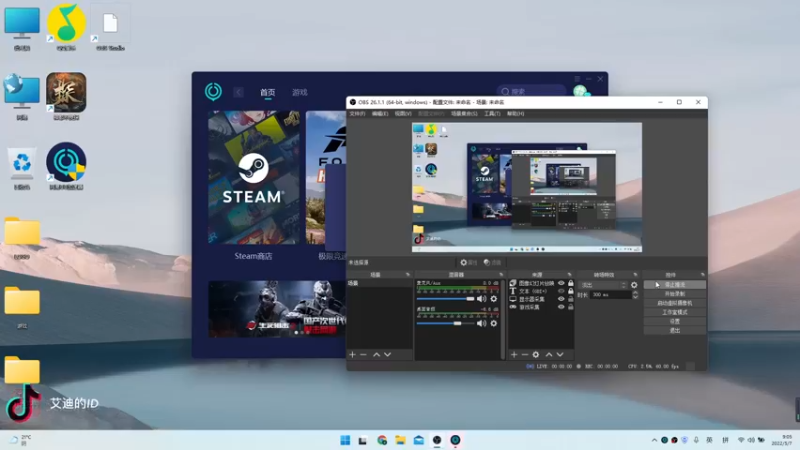The height and width of the screenshot is (450, 800).
Task: Open the 场景集合(S) menu in OBS
Action: tap(464, 113)
